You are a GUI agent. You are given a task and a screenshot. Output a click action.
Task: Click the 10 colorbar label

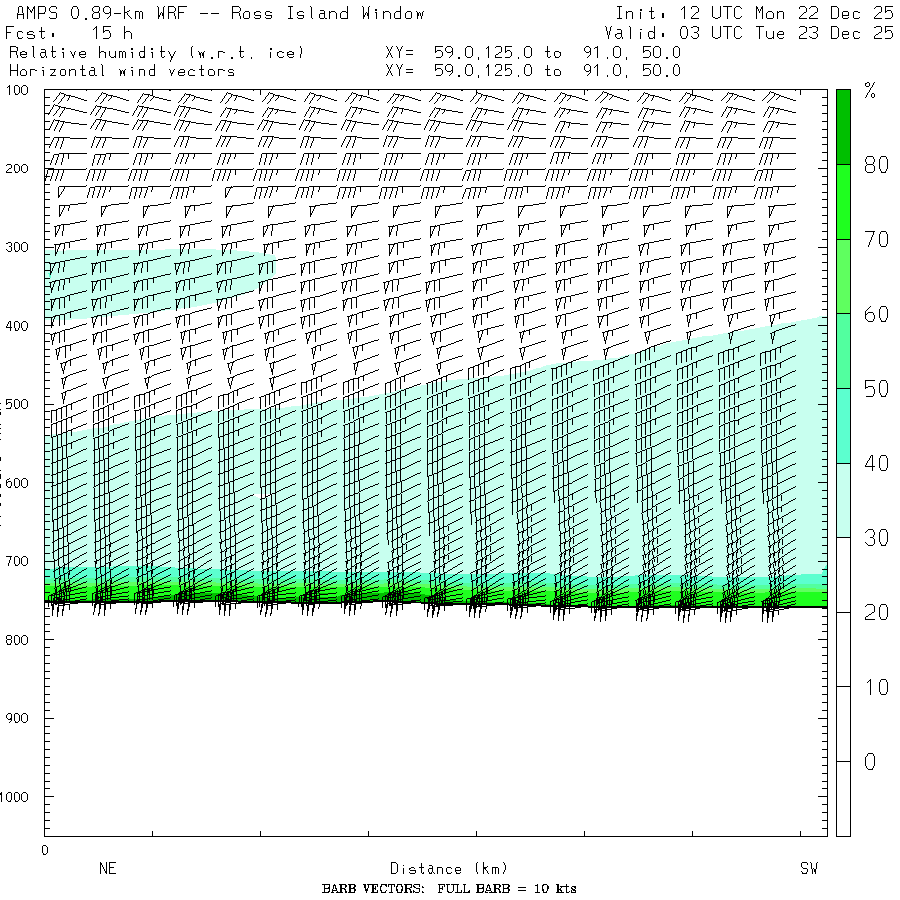pyautogui.click(x=876, y=687)
